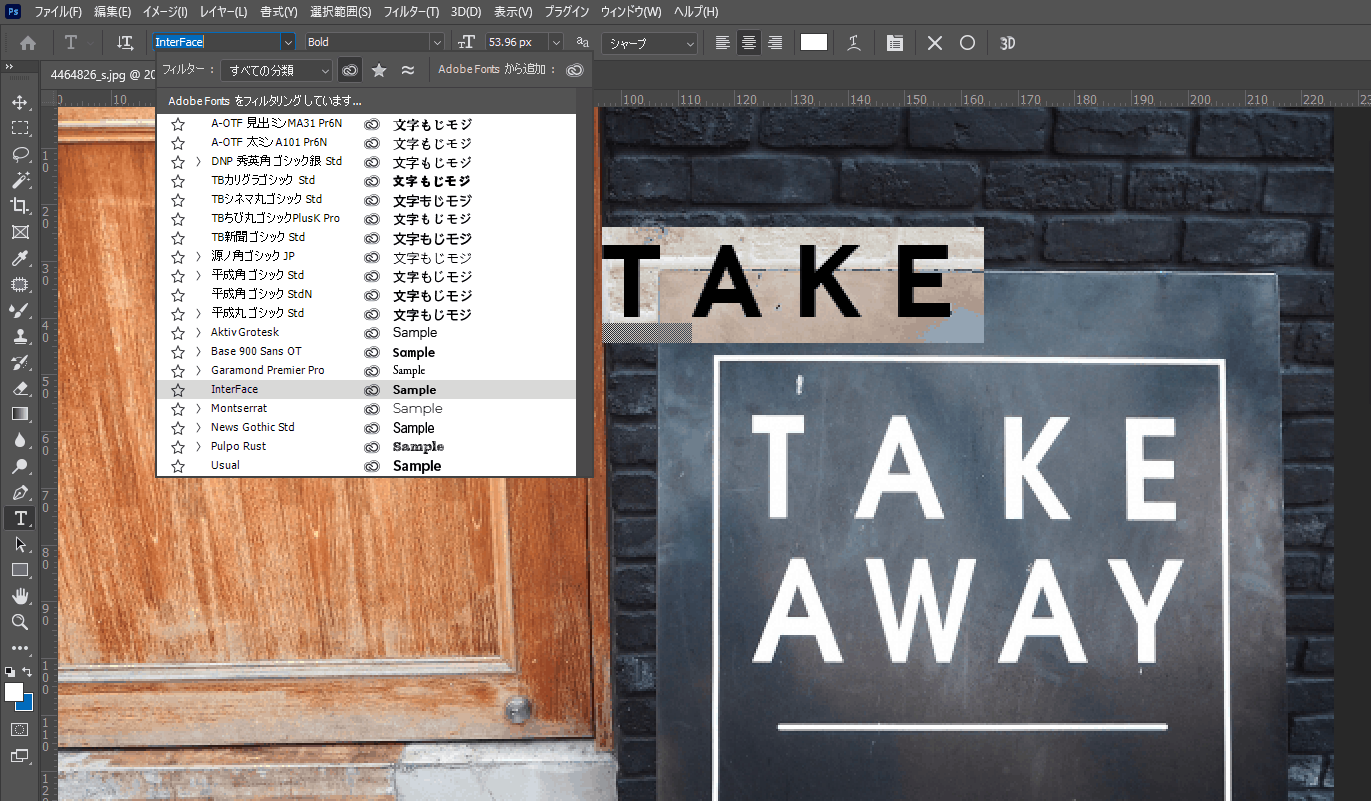1371x801 pixels.
Task: Expand the Montserrat font family
Action: 198,409
